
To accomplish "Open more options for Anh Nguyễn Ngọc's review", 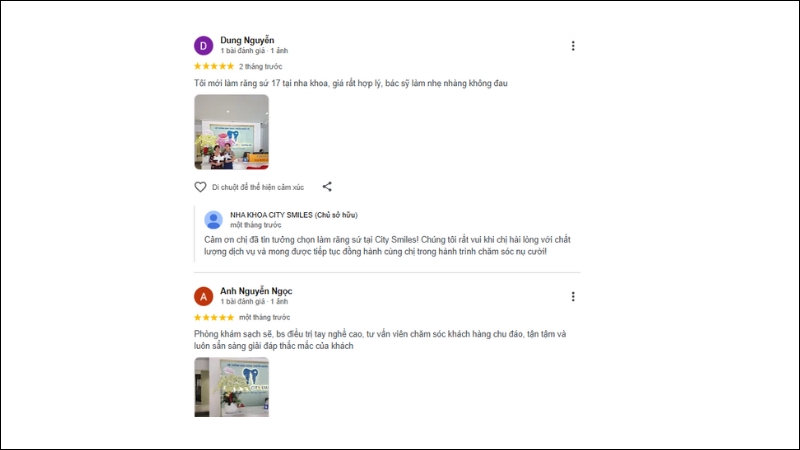I will click(x=573, y=296).
